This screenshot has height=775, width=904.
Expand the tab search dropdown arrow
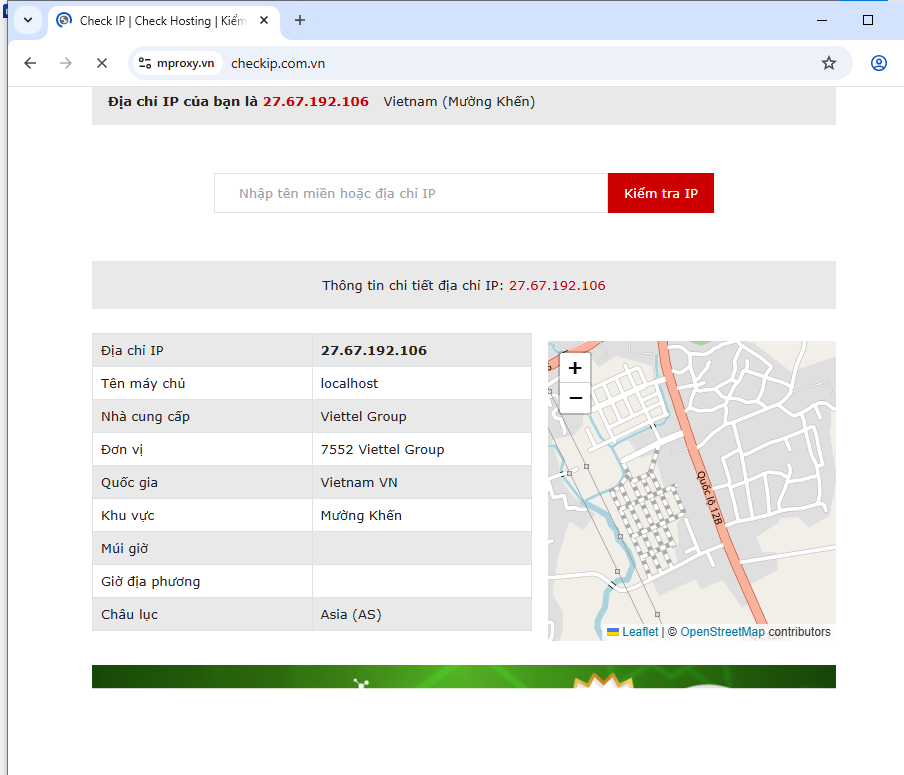pos(28,20)
